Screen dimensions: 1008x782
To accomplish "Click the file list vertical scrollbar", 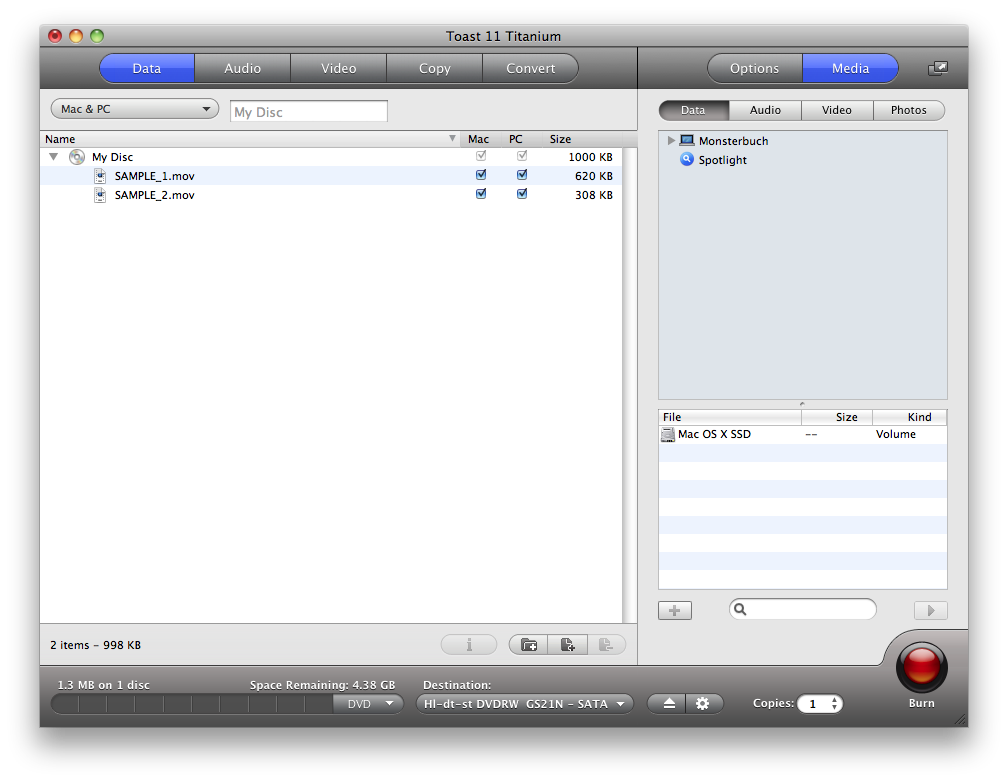I will [630, 385].
